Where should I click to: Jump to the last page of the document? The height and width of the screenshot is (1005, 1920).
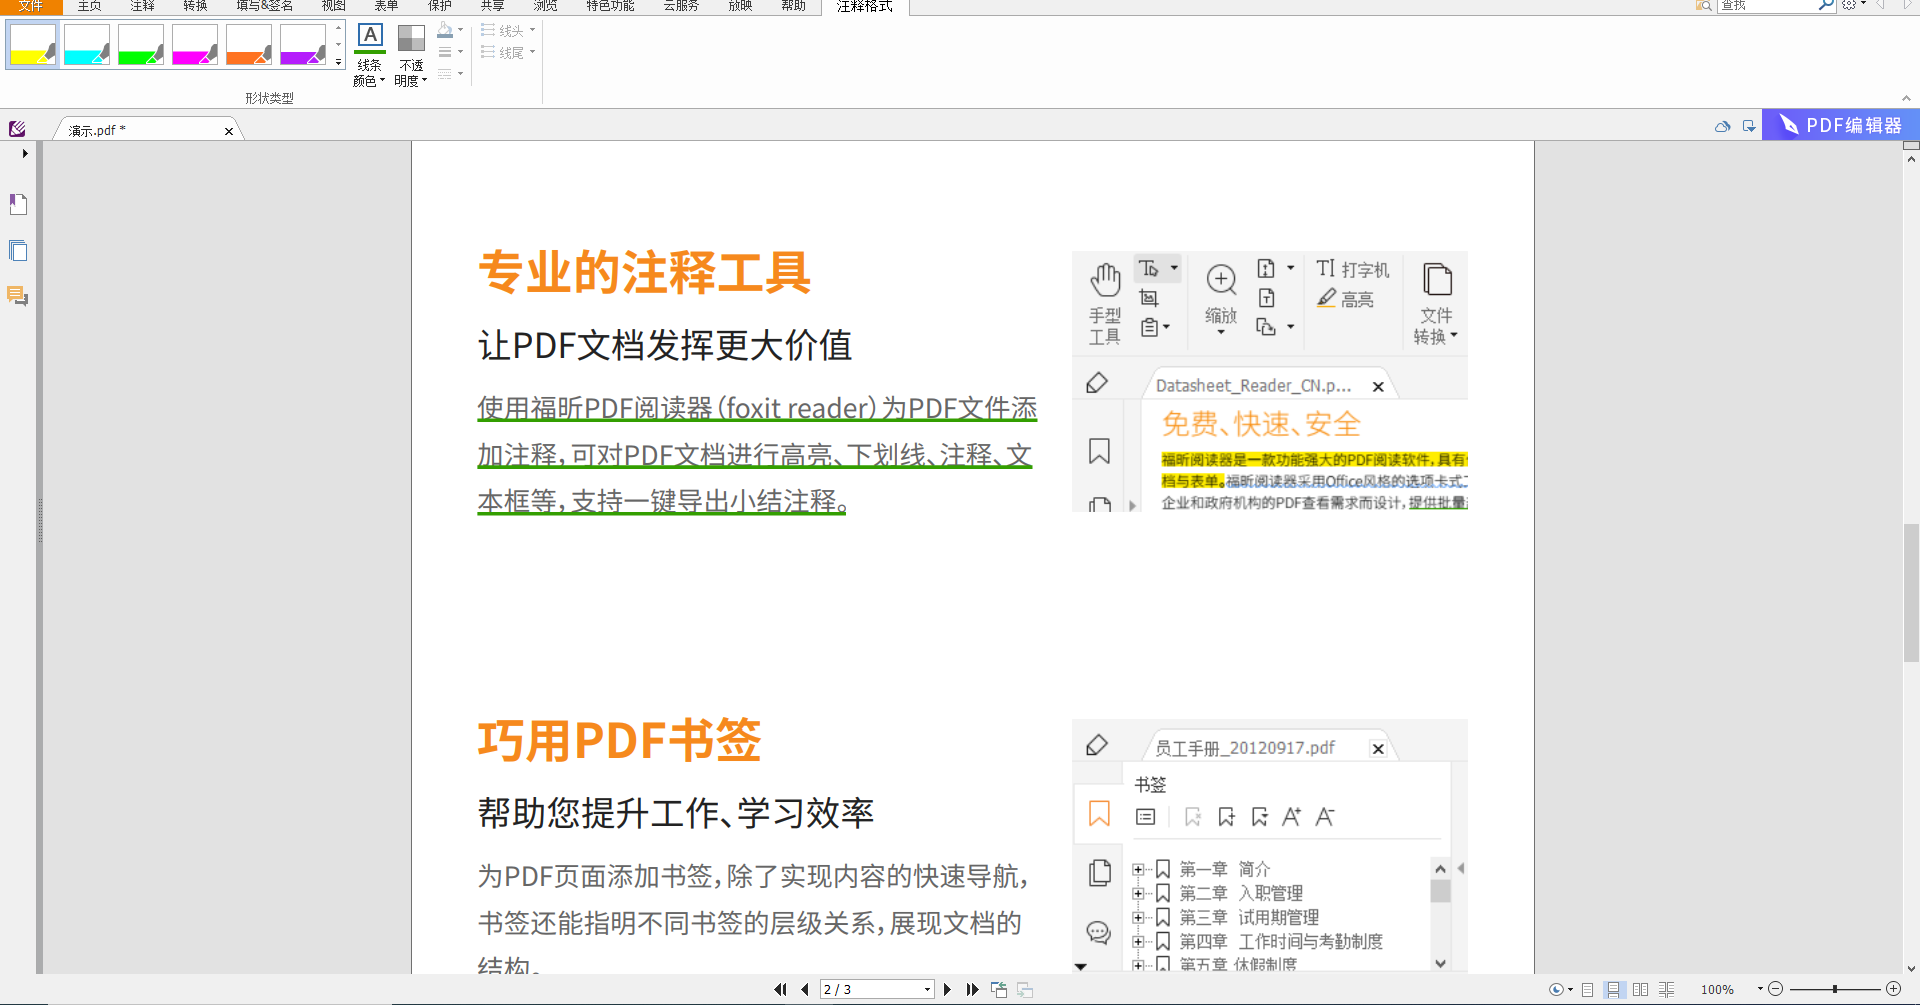coord(972,989)
